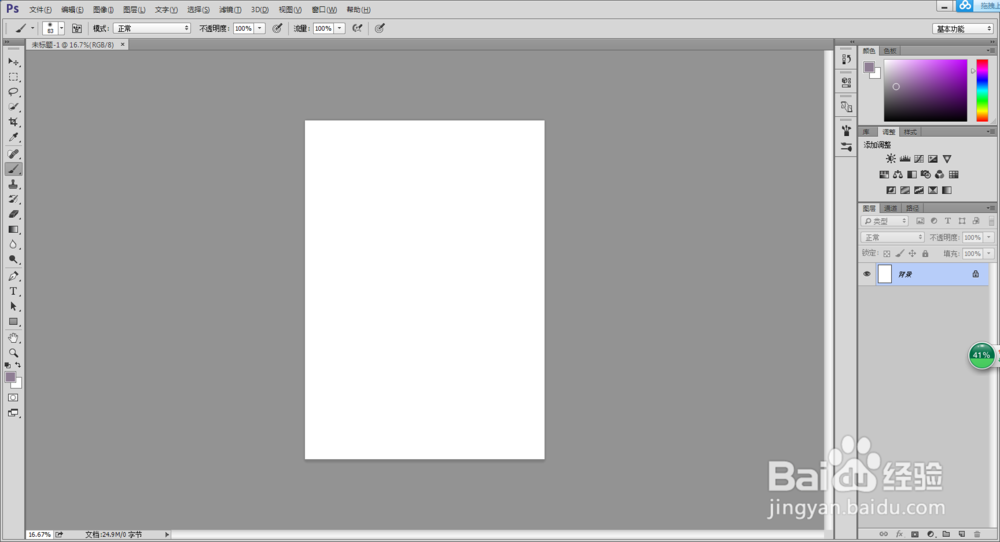Toggle lock all for layer
This screenshot has width=1000, height=542.
coord(925,254)
